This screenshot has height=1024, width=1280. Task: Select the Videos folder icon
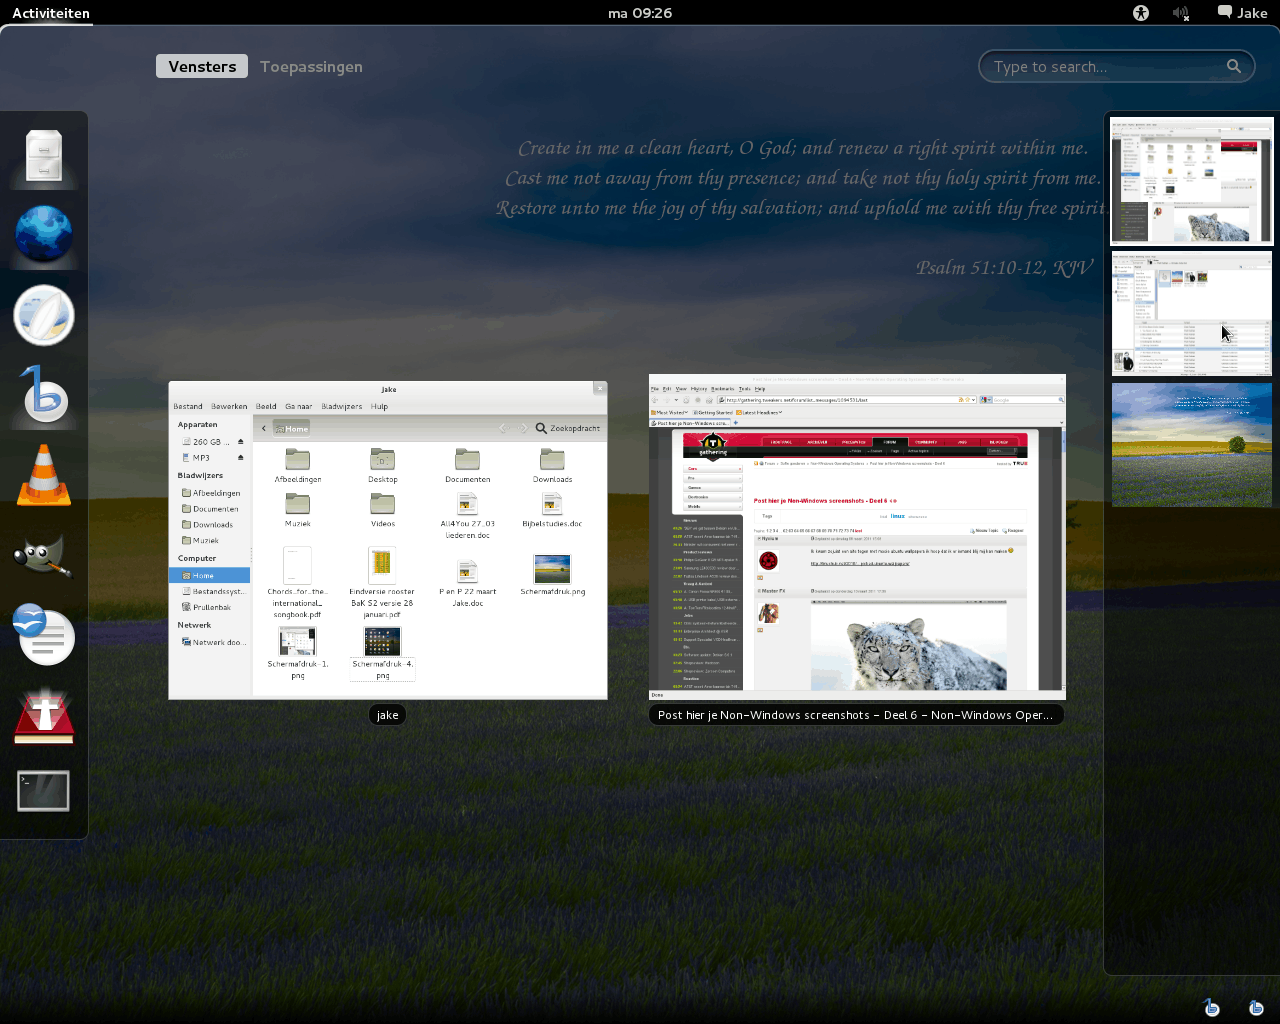pos(383,503)
